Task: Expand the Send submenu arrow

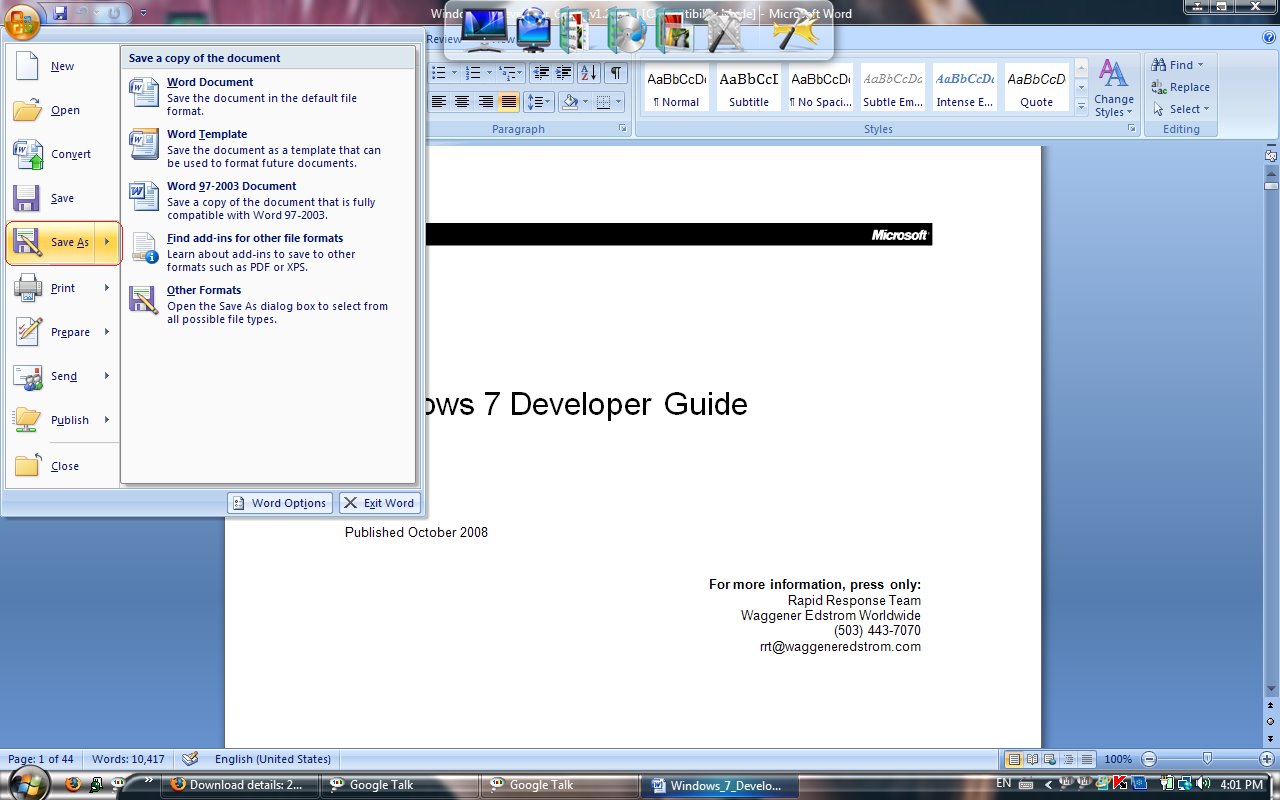Action: [107, 376]
